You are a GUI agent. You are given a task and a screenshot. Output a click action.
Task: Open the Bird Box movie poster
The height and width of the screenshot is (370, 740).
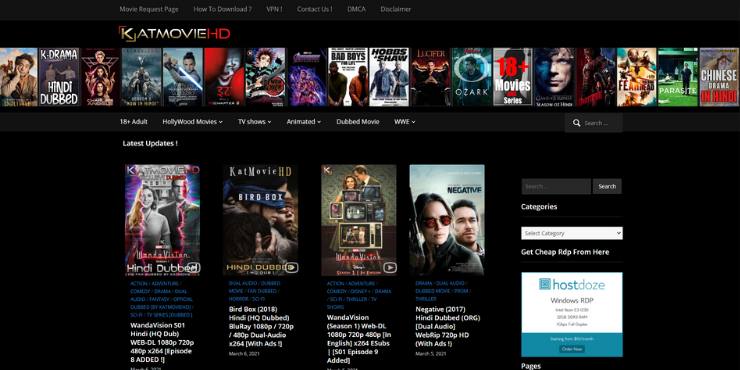[261, 220]
